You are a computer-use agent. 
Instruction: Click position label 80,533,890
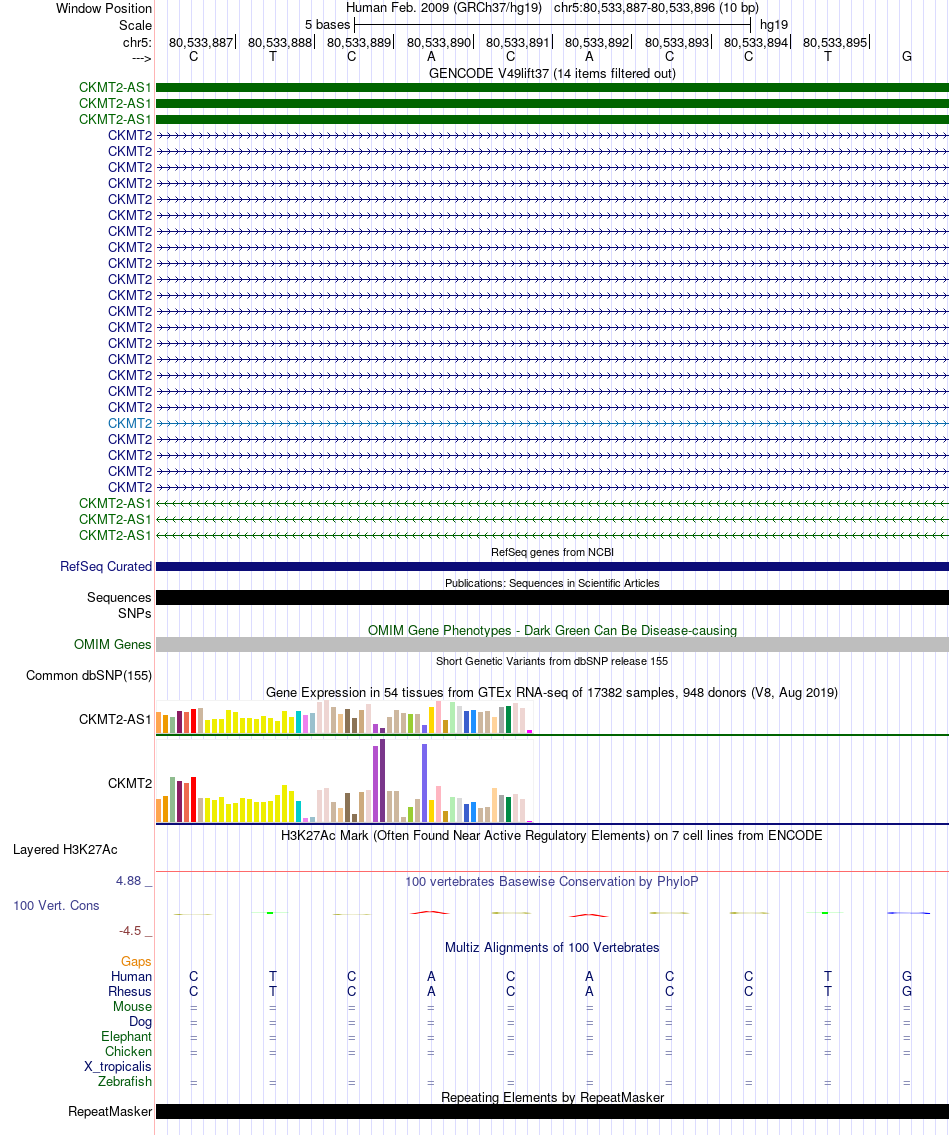pyautogui.click(x=438, y=43)
